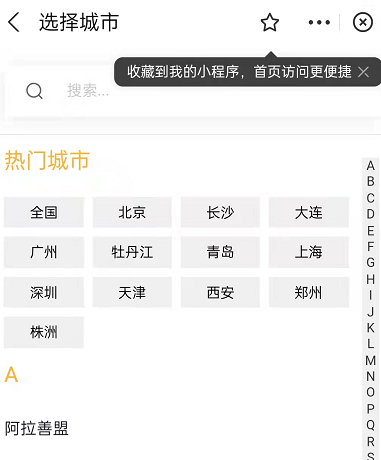Pick 长沙 in hot cities

[x=220, y=212]
